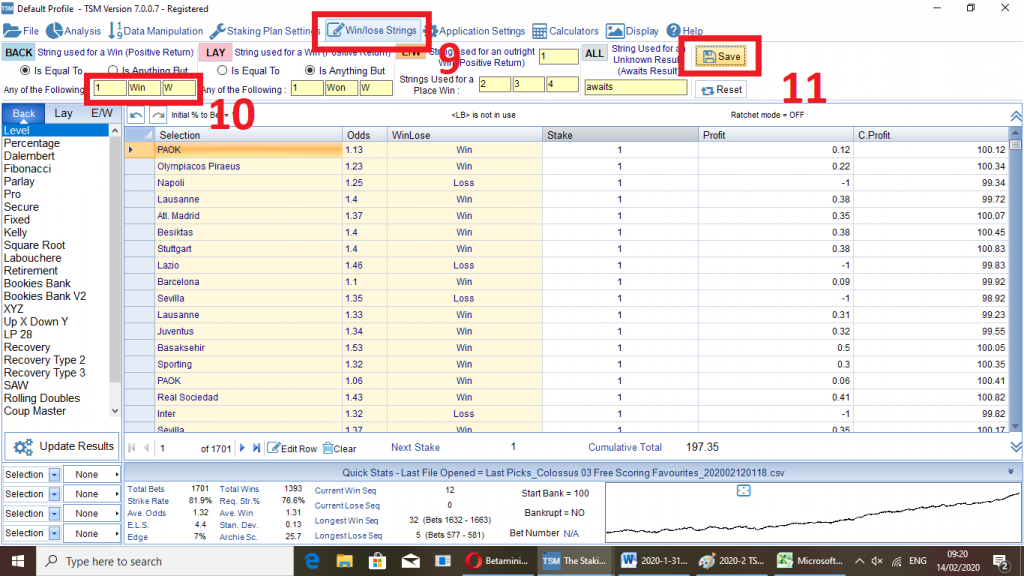
Task: Click Edit Row in grid navigator
Action: point(293,448)
